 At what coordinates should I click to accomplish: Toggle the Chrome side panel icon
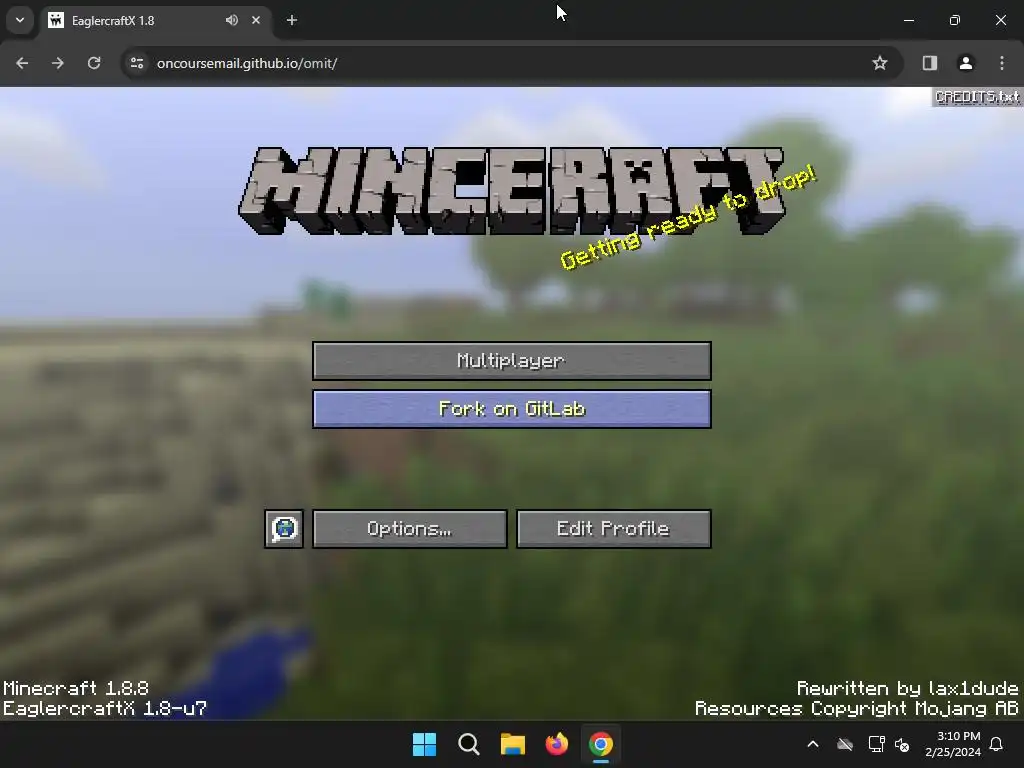click(x=930, y=63)
